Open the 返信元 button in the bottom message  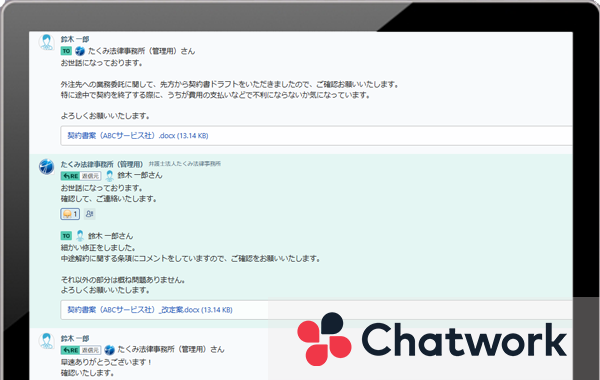coord(91,350)
